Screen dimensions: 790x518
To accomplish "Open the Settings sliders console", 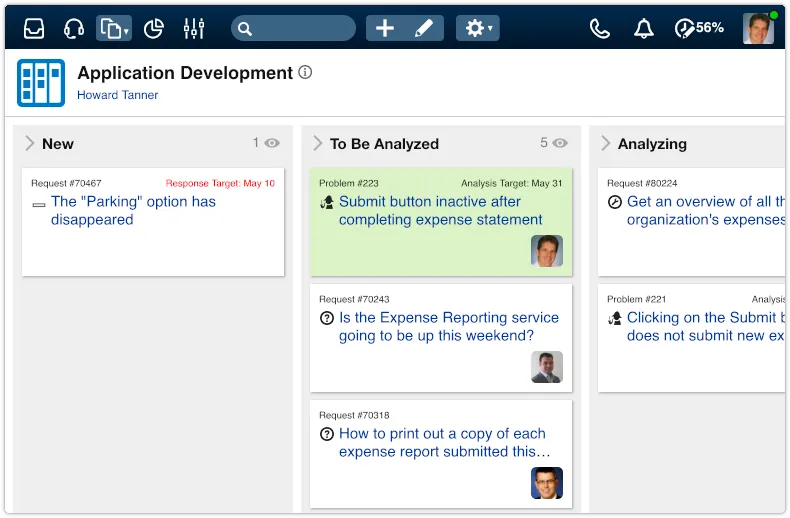I will click(x=194, y=28).
